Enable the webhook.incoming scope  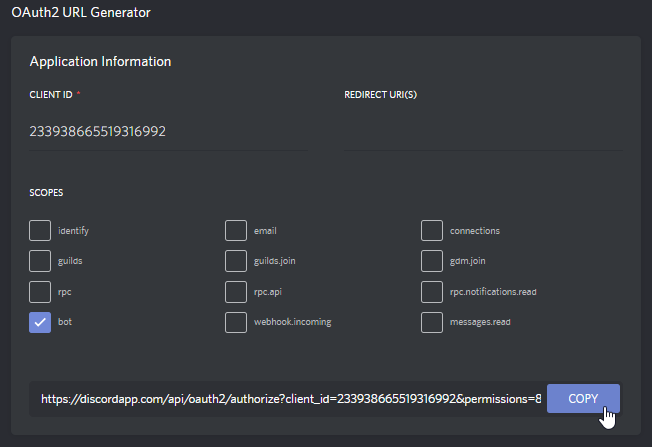tap(236, 322)
